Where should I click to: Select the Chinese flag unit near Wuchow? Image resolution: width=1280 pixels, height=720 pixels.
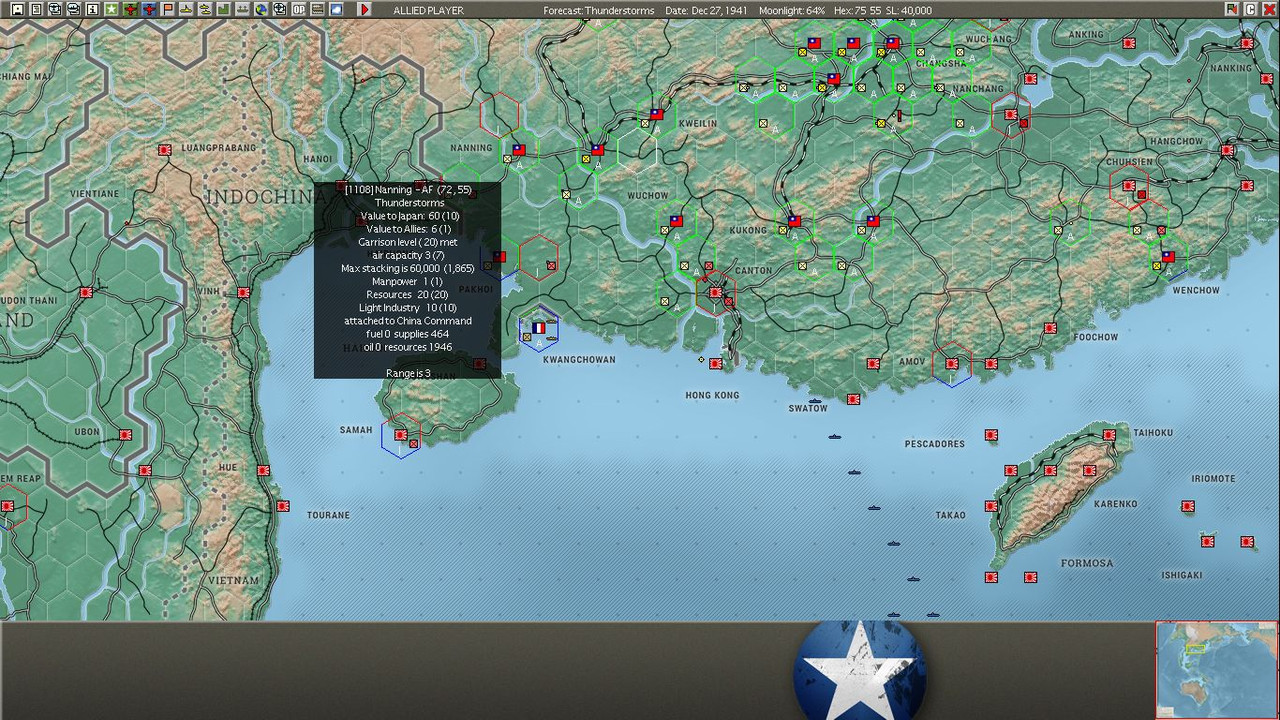coord(676,221)
